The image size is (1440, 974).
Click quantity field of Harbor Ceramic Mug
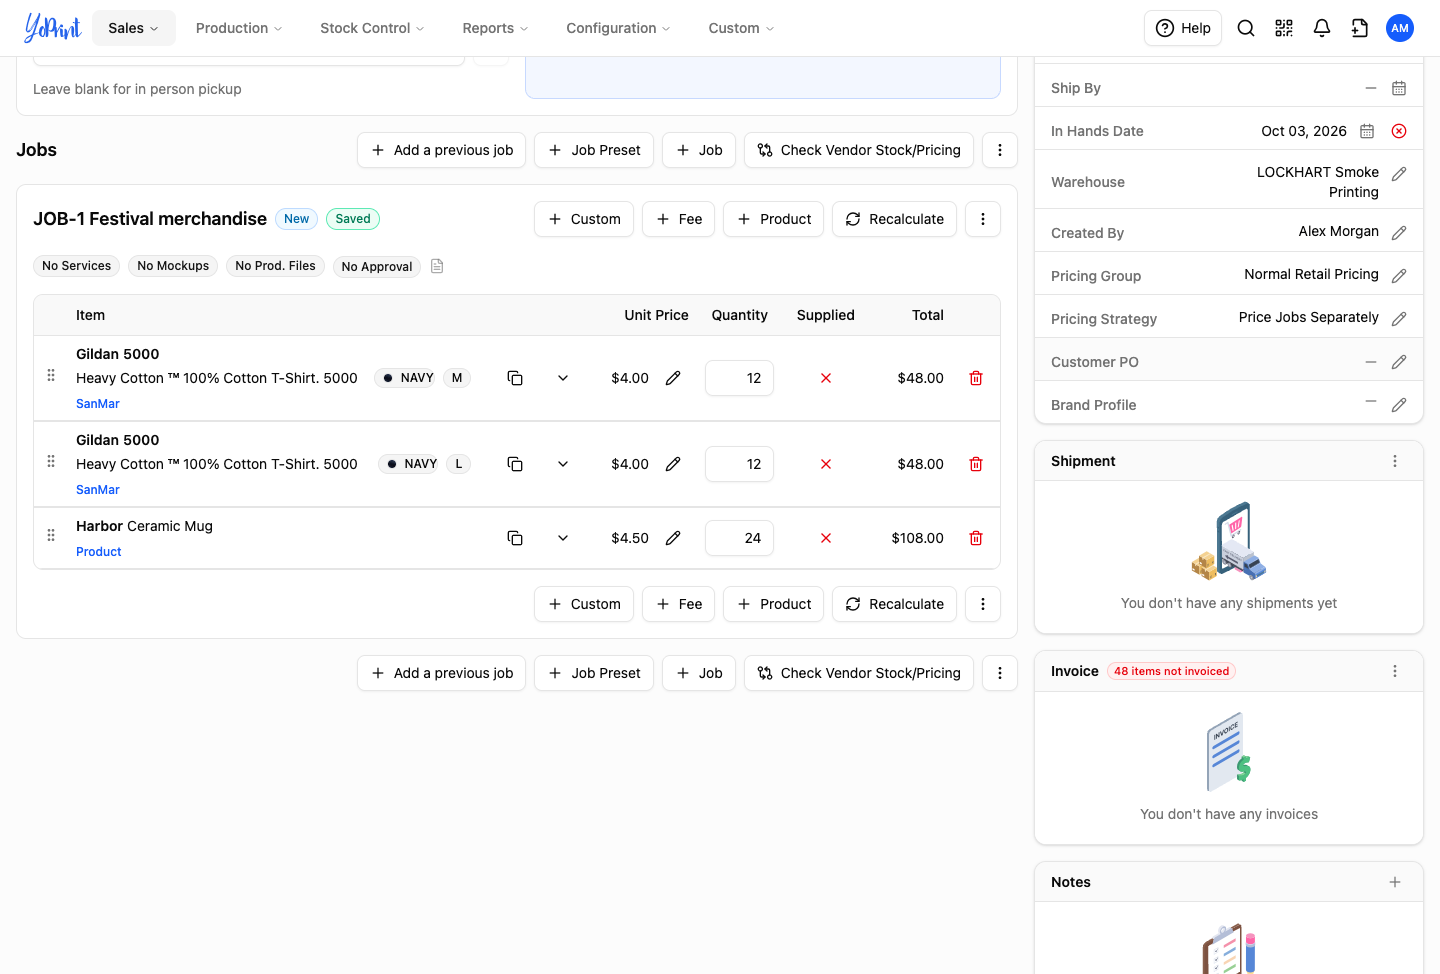coord(739,538)
